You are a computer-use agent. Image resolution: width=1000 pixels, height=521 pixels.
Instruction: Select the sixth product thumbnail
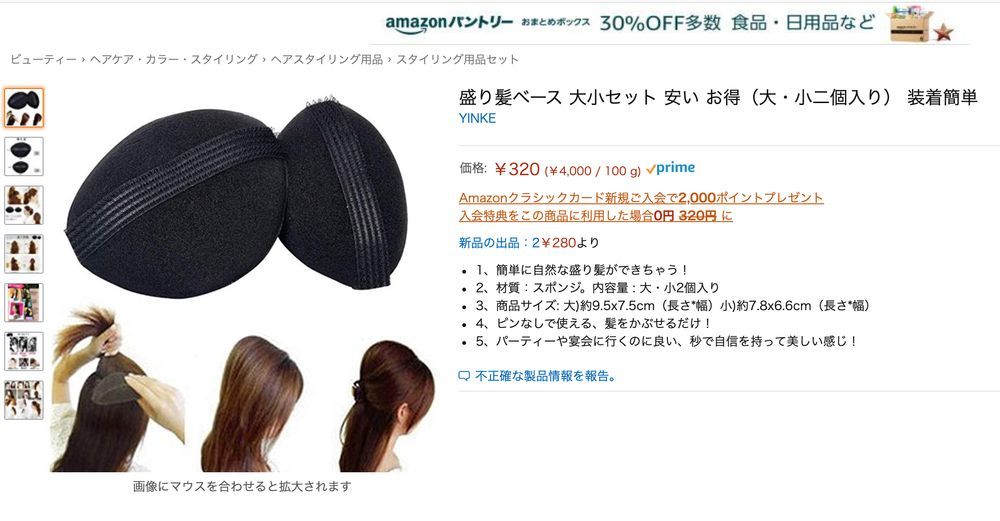tap(24, 351)
